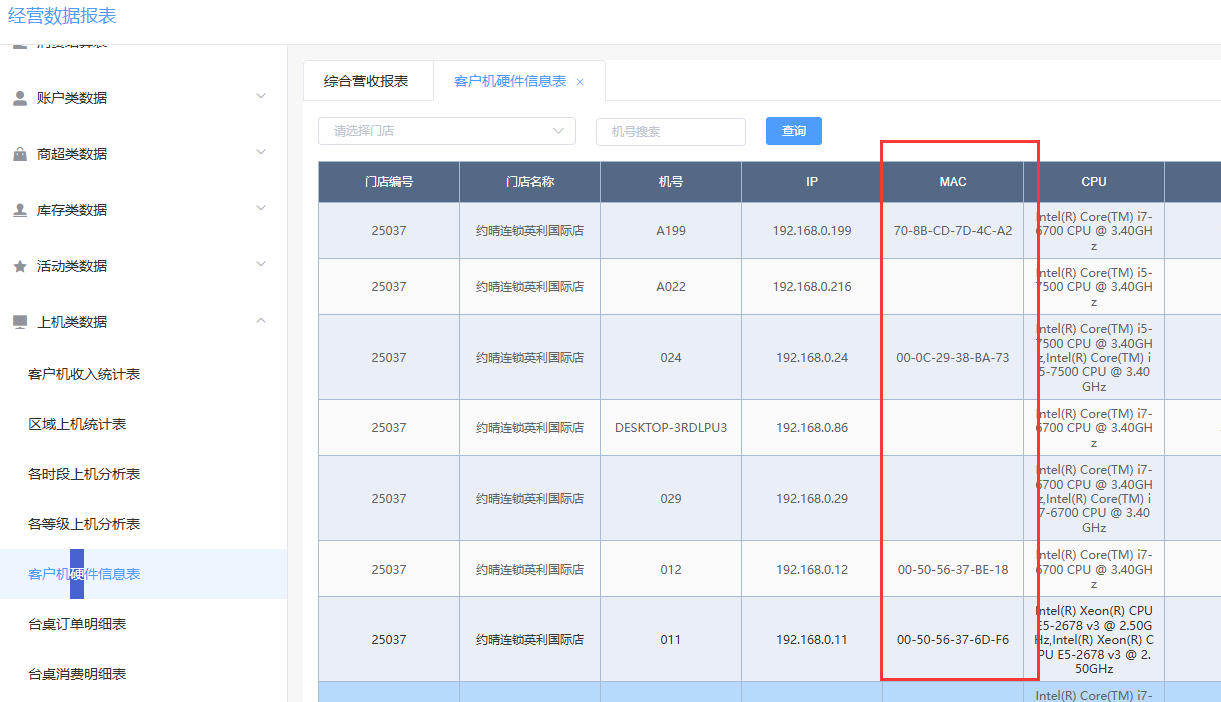The height and width of the screenshot is (702, 1221).
Task: Click IP cell 192.168.0.216
Action: pyautogui.click(x=812, y=287)
